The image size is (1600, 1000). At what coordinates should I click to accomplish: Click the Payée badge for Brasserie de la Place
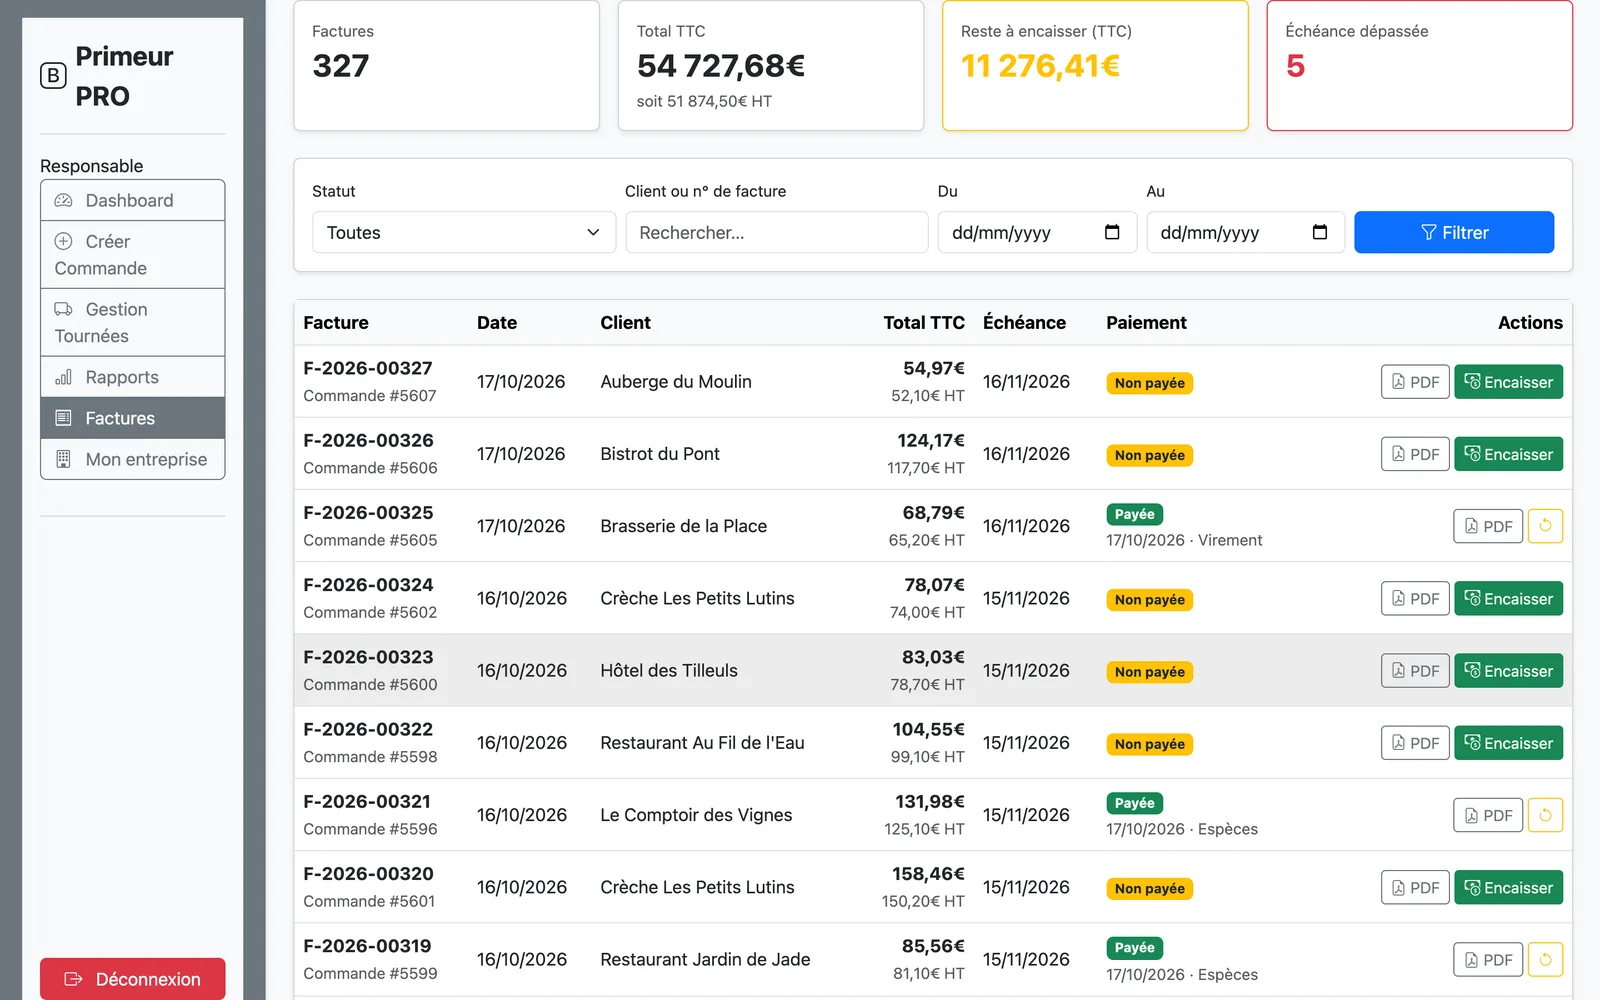[x=1135, y=514]
